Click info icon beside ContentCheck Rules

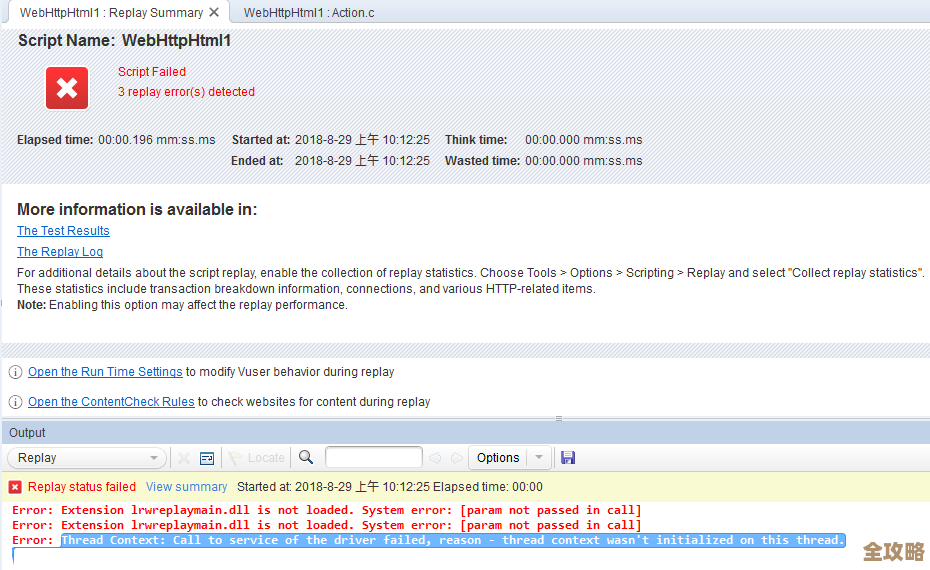[x=15, y=402]
